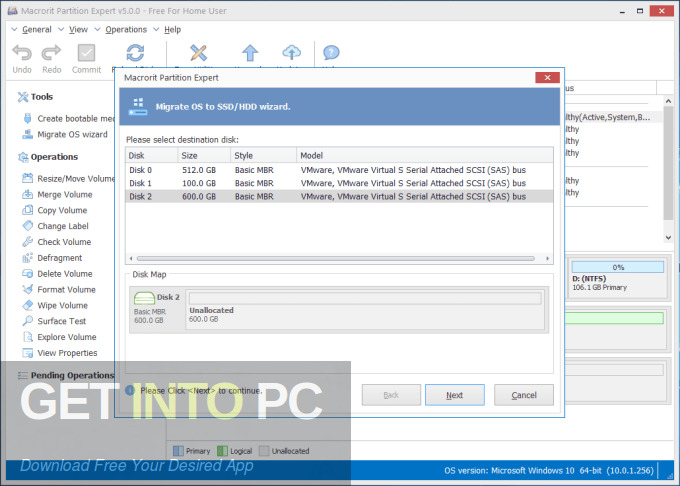Image resolution: width=680 pixels, height=486 pixels.
Task: Click the main window scroll-down arrow
Action: pyautogui.click(x=668, y=238)
